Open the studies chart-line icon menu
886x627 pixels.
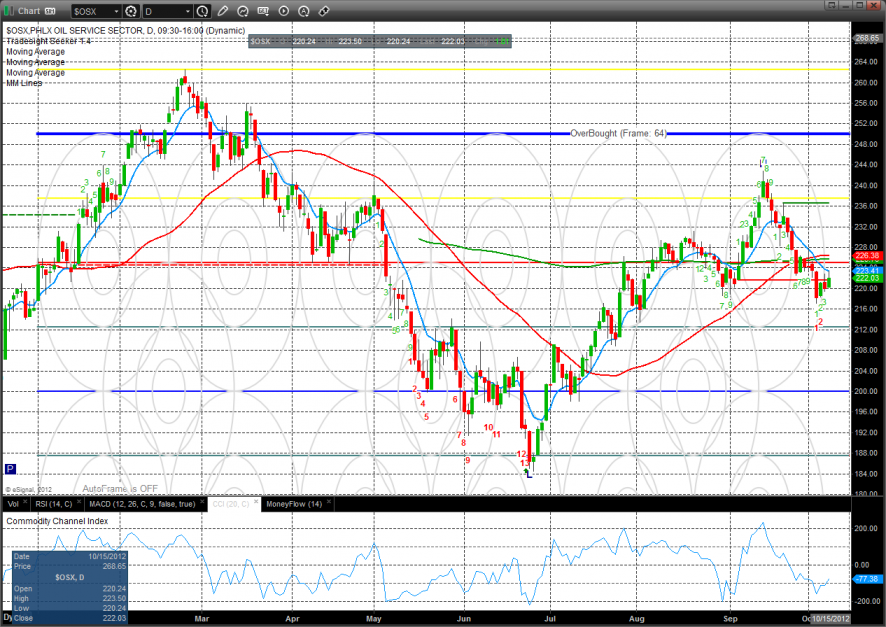point(243,11)
